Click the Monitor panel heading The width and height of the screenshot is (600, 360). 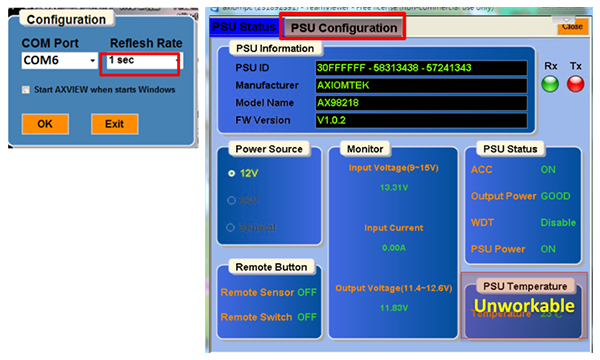coord(365,149)
